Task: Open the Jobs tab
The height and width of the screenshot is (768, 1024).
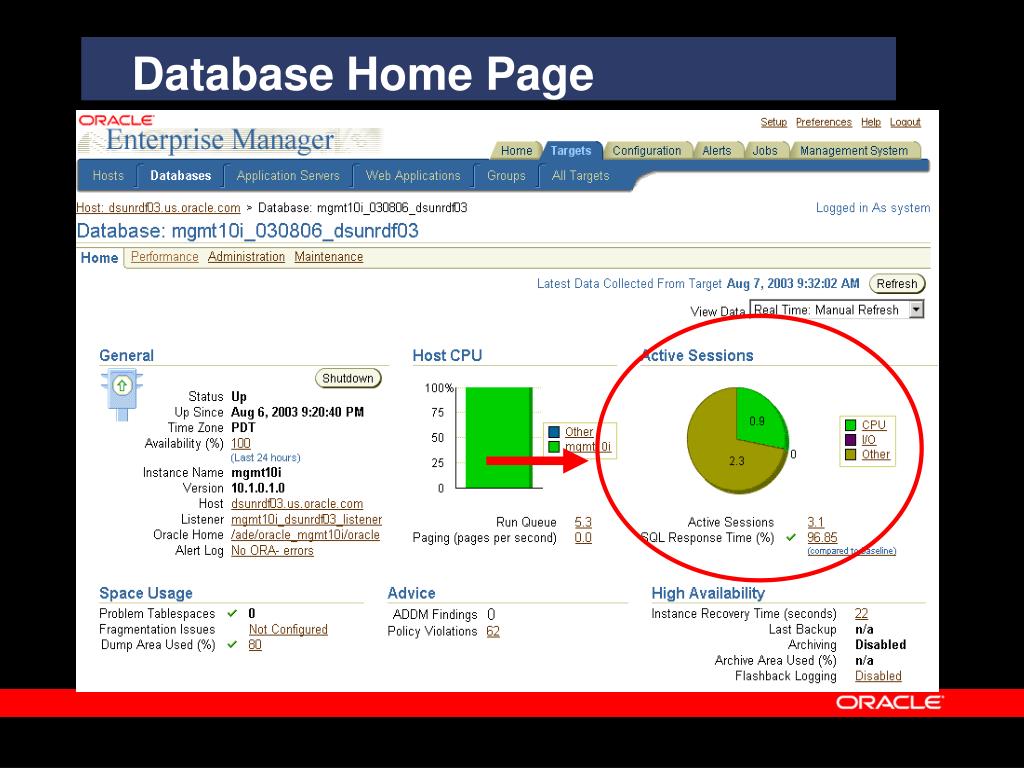Action: (x=765, y=151)
